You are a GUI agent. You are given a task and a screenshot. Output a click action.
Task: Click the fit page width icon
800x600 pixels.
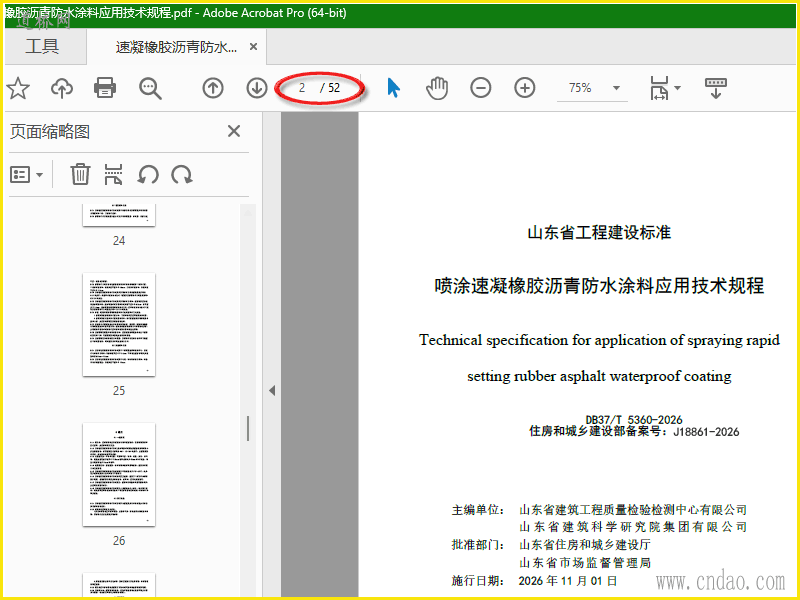pyautogui.click(x=659, y=88)
